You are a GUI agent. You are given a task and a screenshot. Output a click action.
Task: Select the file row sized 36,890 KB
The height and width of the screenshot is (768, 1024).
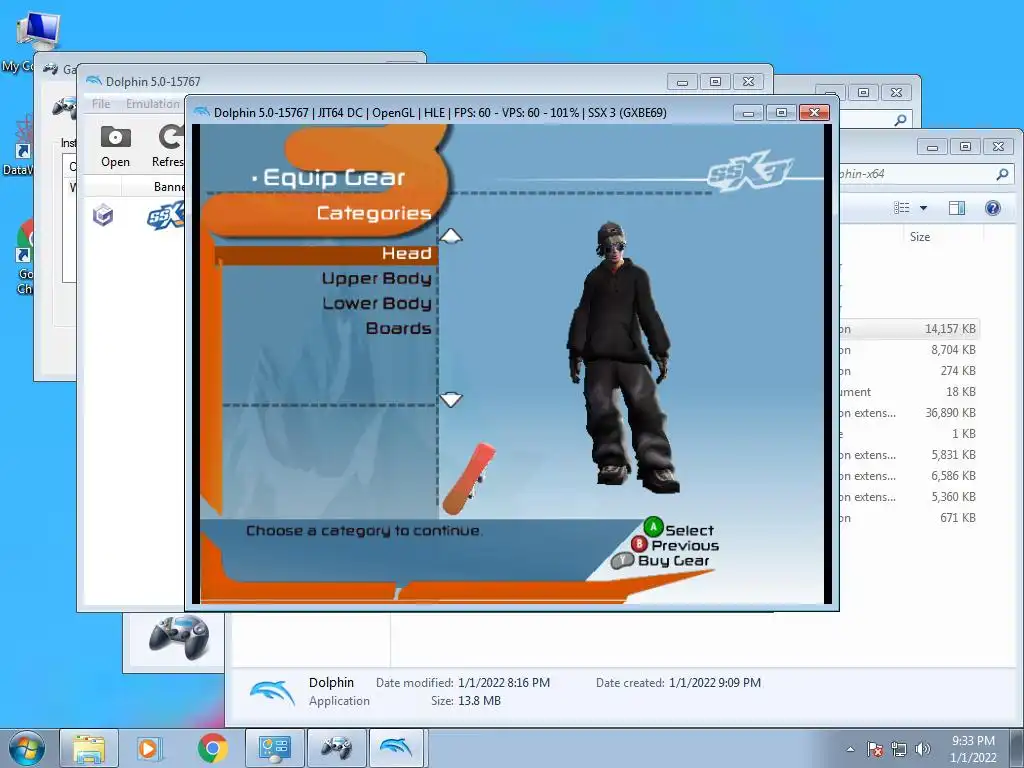click(x=909, y=413)
